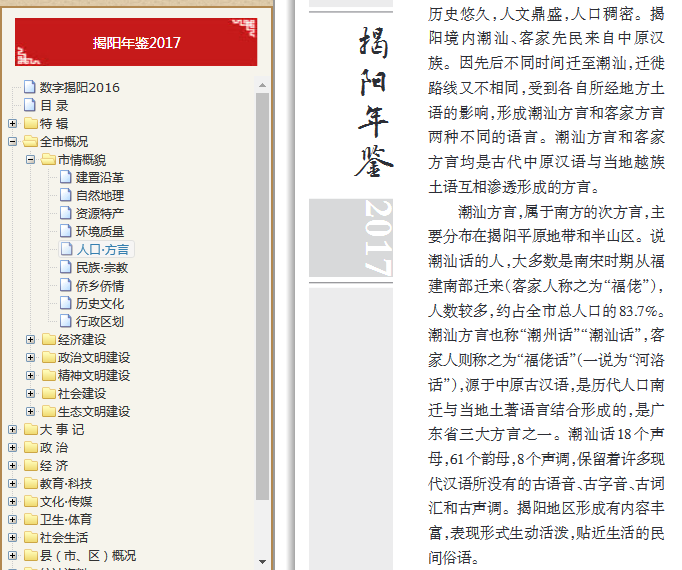Click the folder icon beside 社会建设
Screen dimensions: 682x570
(x=49, y=393)
